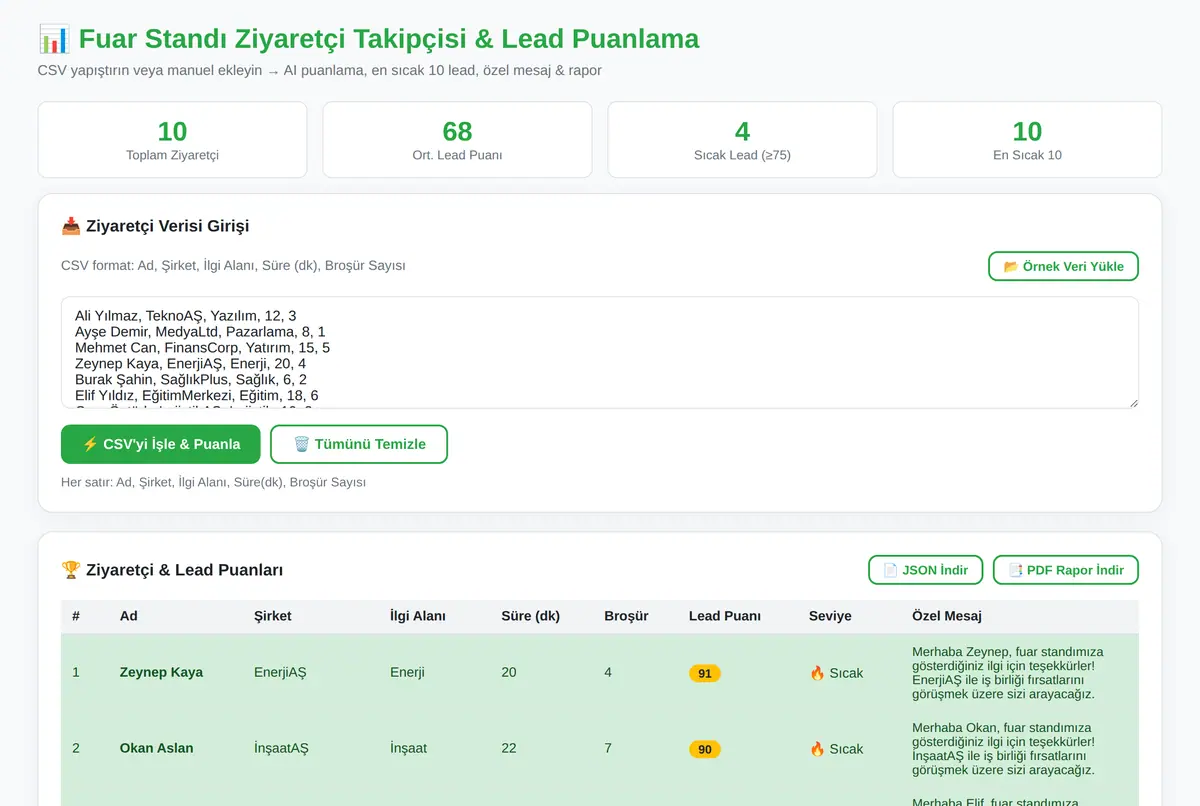This screenshot has height=806, width=1200.
Task: Click the page subtitle about CSV yapıştırın
Action: click(319, 71)
